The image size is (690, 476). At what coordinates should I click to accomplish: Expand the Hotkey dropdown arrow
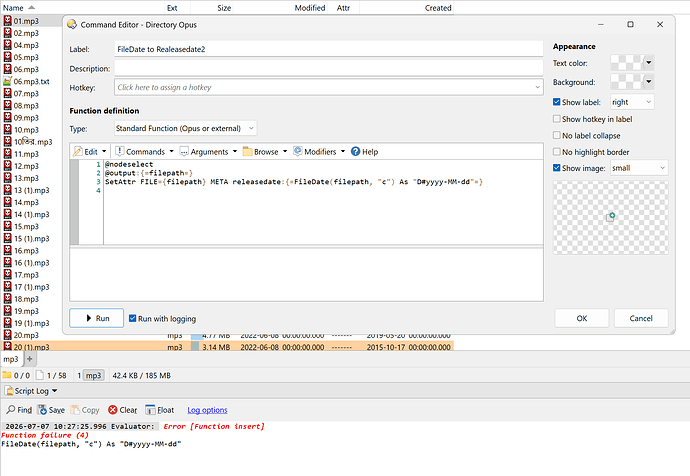coord(537,87)
